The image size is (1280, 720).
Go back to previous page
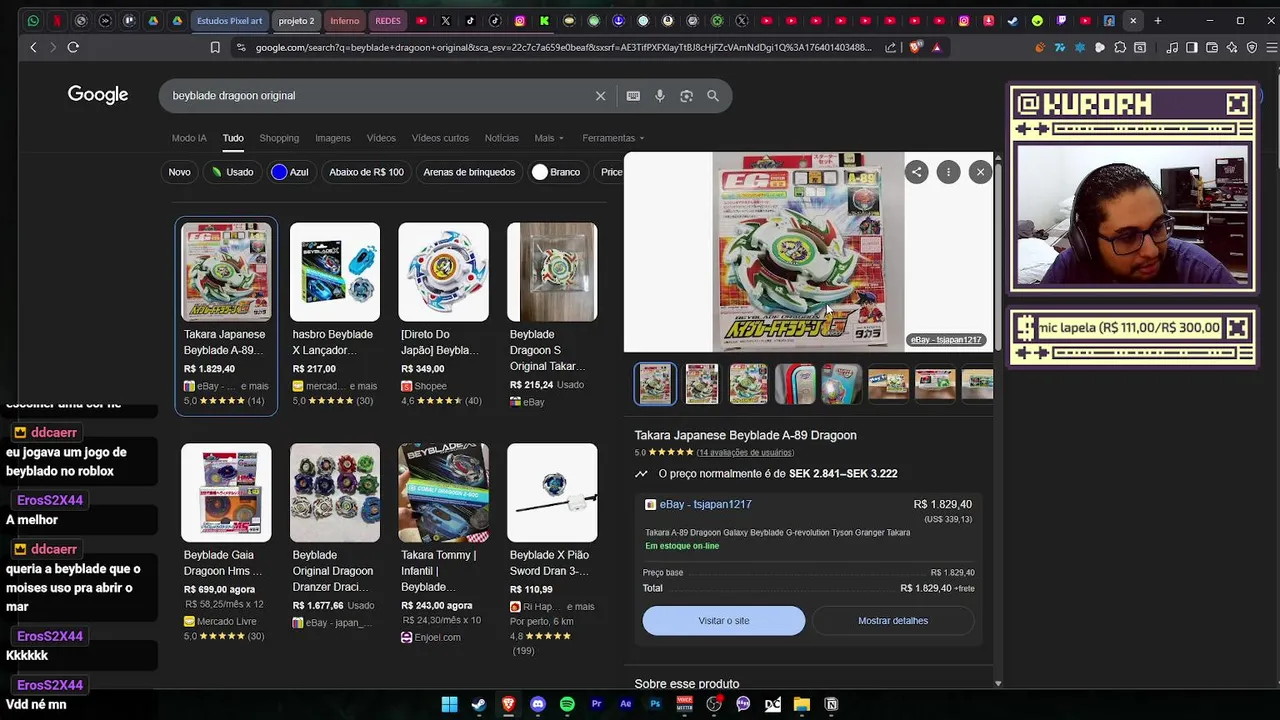(x=33, y=47)
